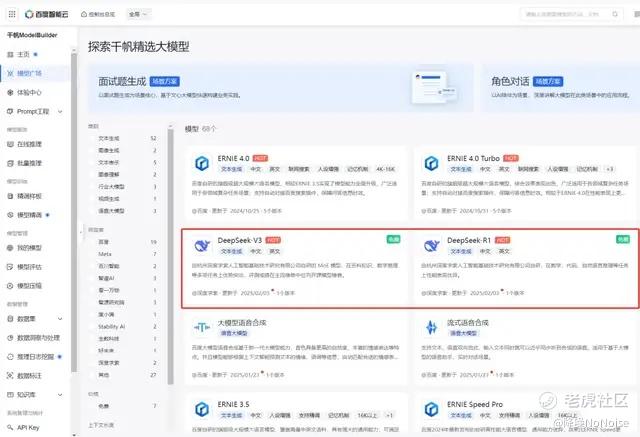The height and width of the screenshot is (437, 640).
Task: Click the ERNIE 4.0 Turbo logo icon
Action: tap(431, 163)
